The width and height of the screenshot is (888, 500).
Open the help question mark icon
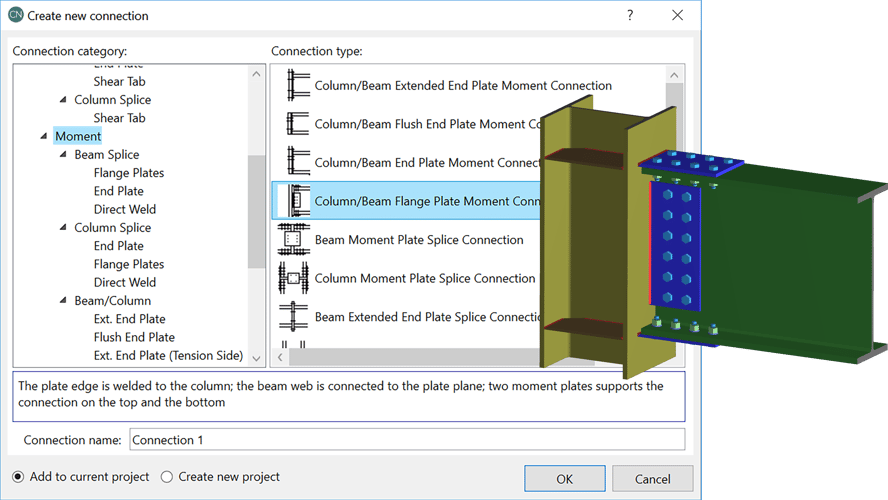point(630,16)
